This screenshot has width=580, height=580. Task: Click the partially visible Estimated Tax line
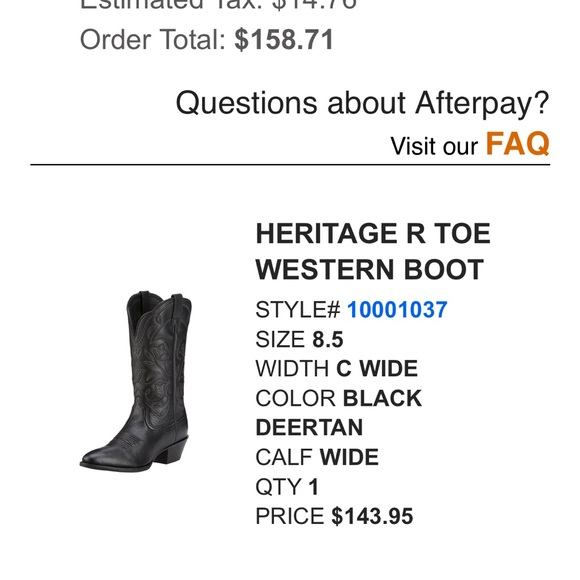pos(218,5)
